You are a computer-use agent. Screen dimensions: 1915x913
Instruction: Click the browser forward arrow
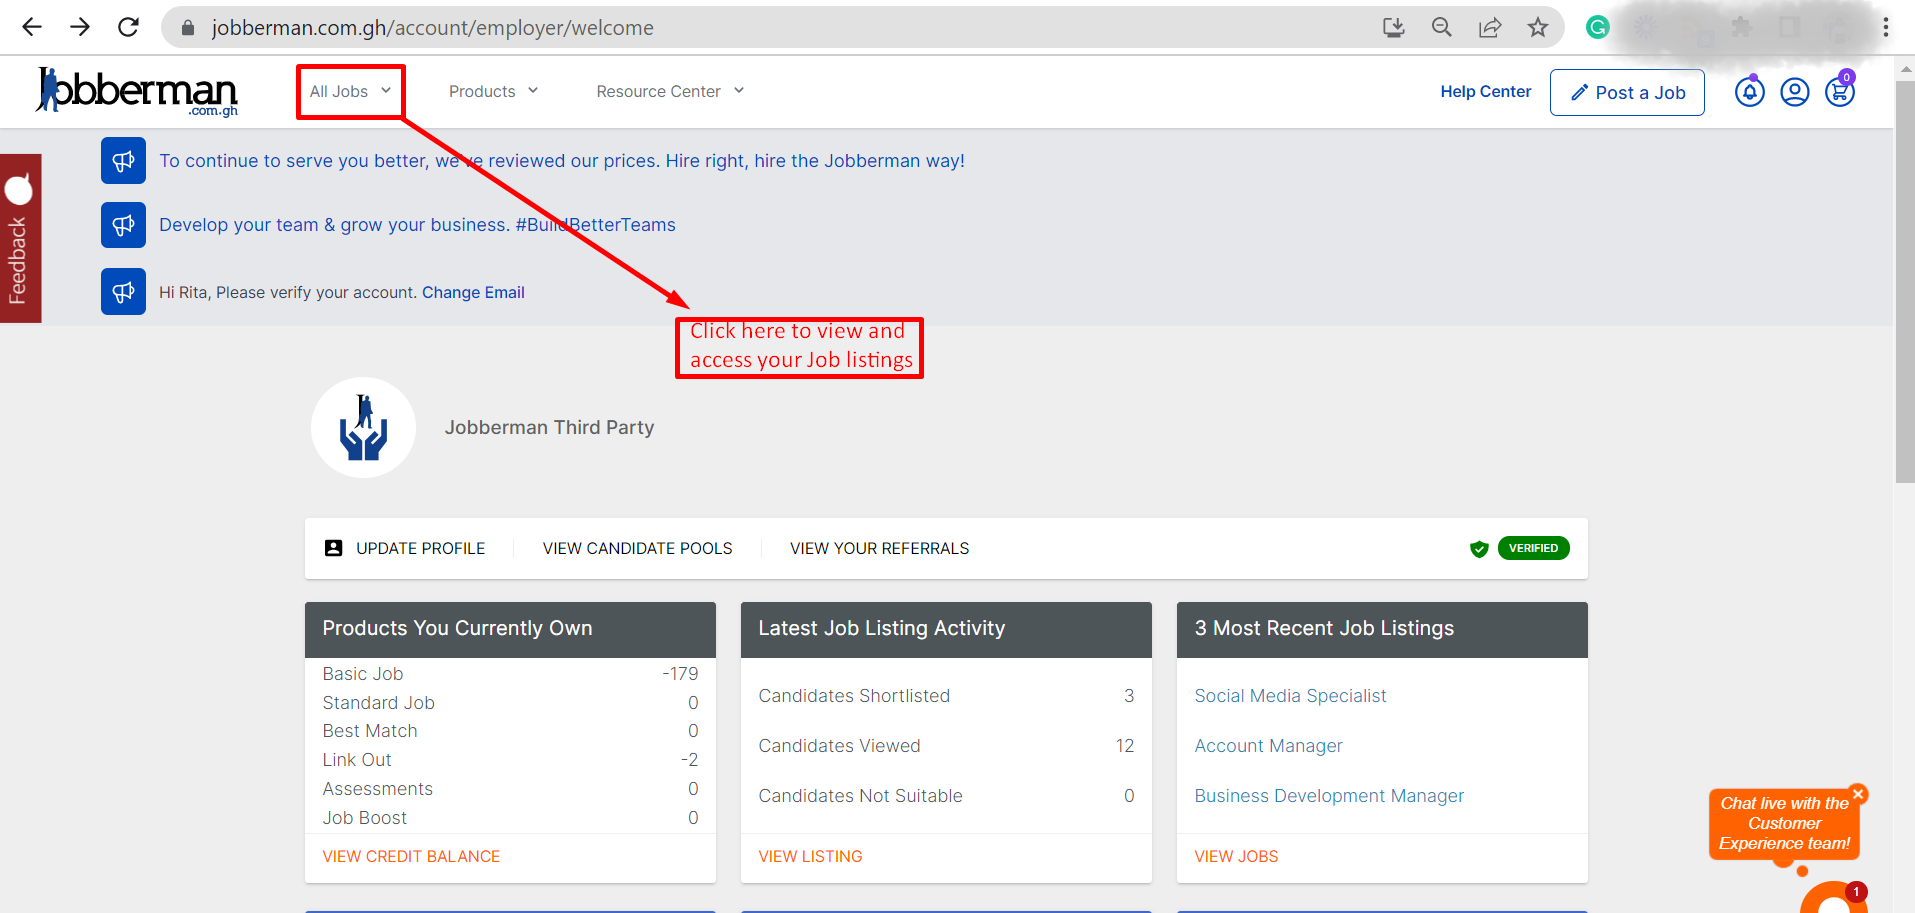point(80,27)
